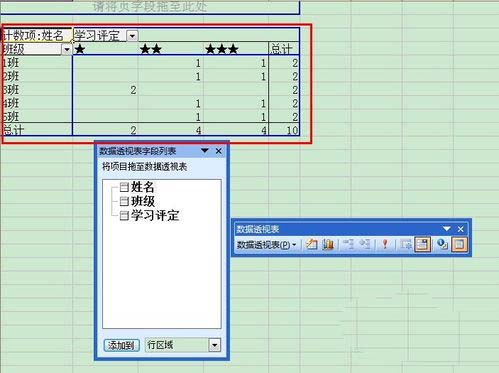Click the 添加到 button

pos(121,345)
